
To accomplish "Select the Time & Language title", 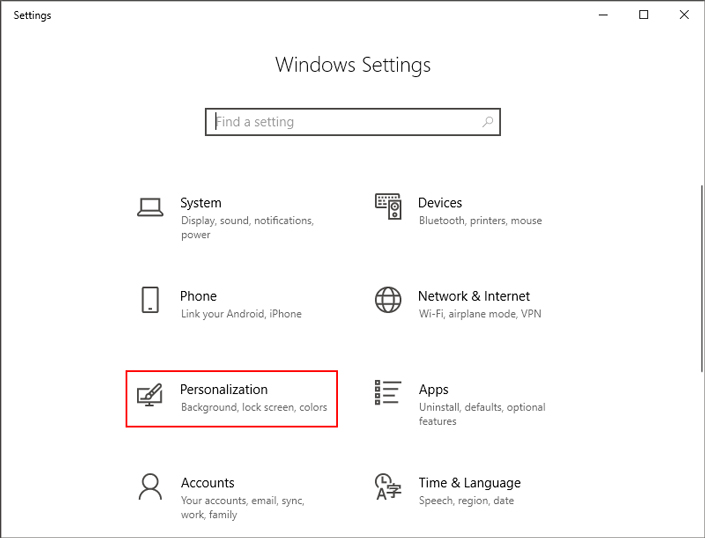I will [470, 483].
